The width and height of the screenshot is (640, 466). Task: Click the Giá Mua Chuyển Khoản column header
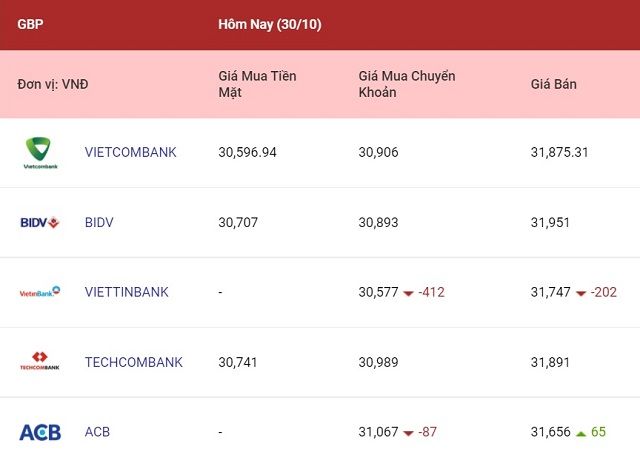point(407,84)
